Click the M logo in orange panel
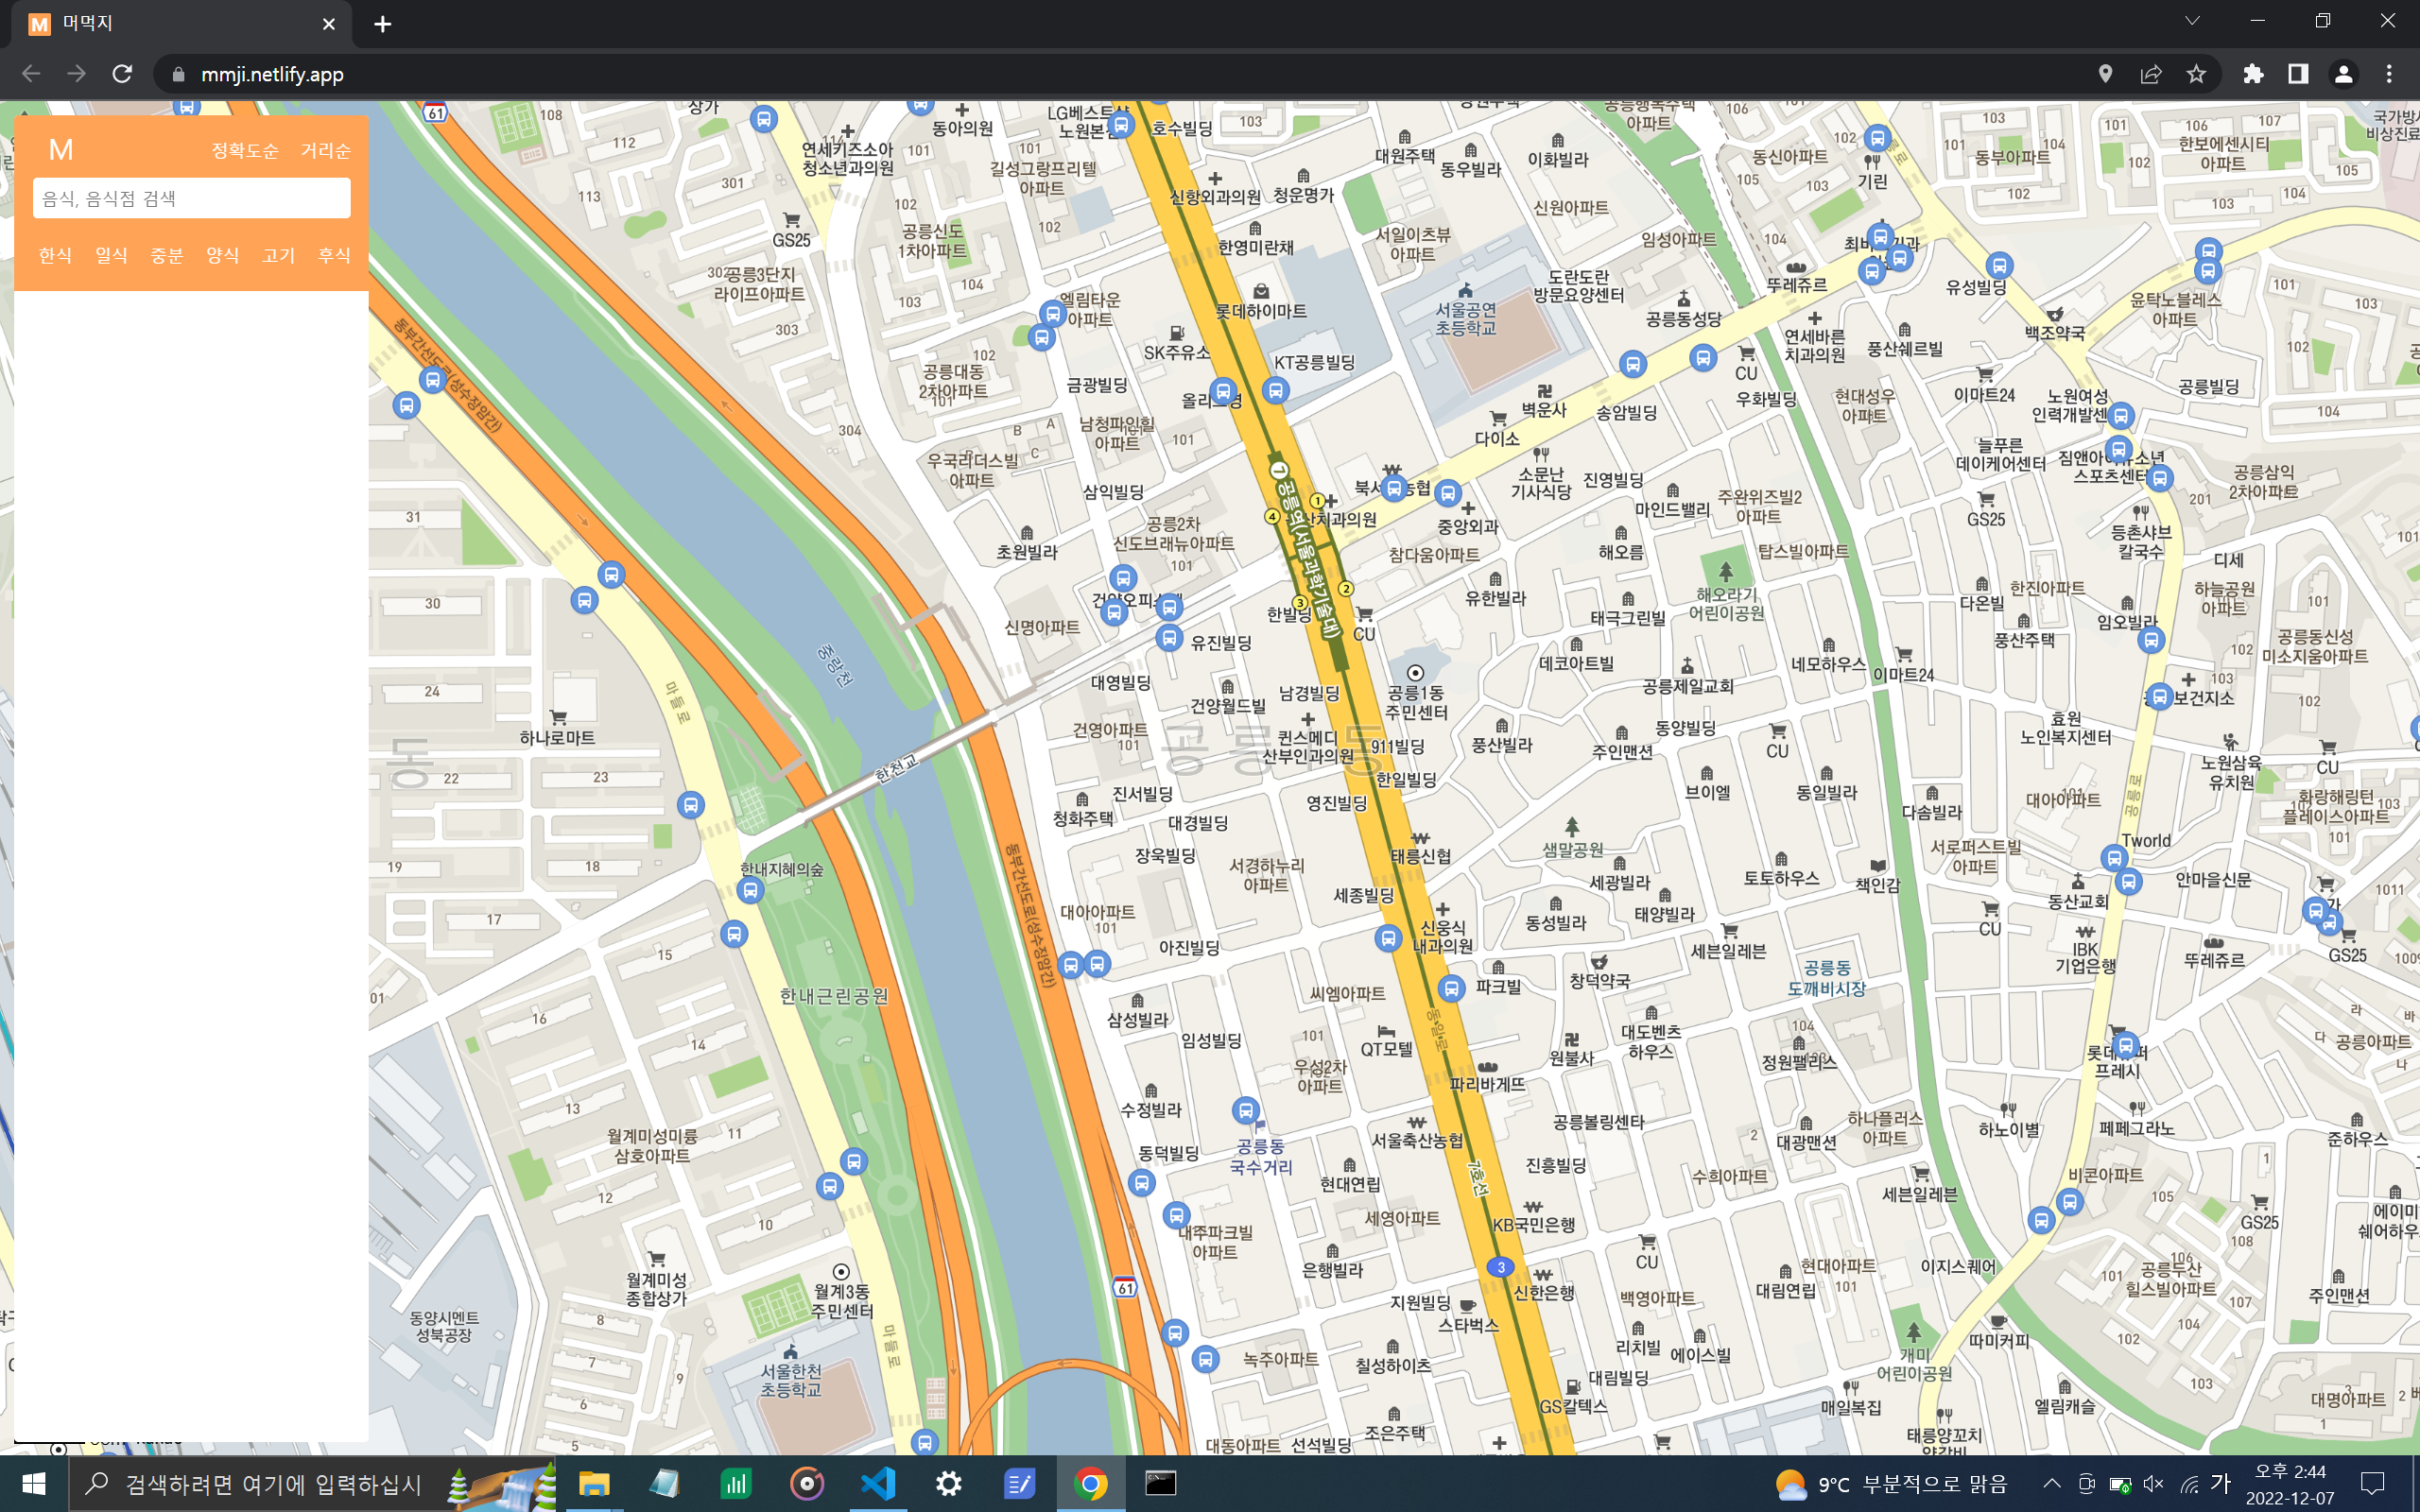 (x=61, y=150)
